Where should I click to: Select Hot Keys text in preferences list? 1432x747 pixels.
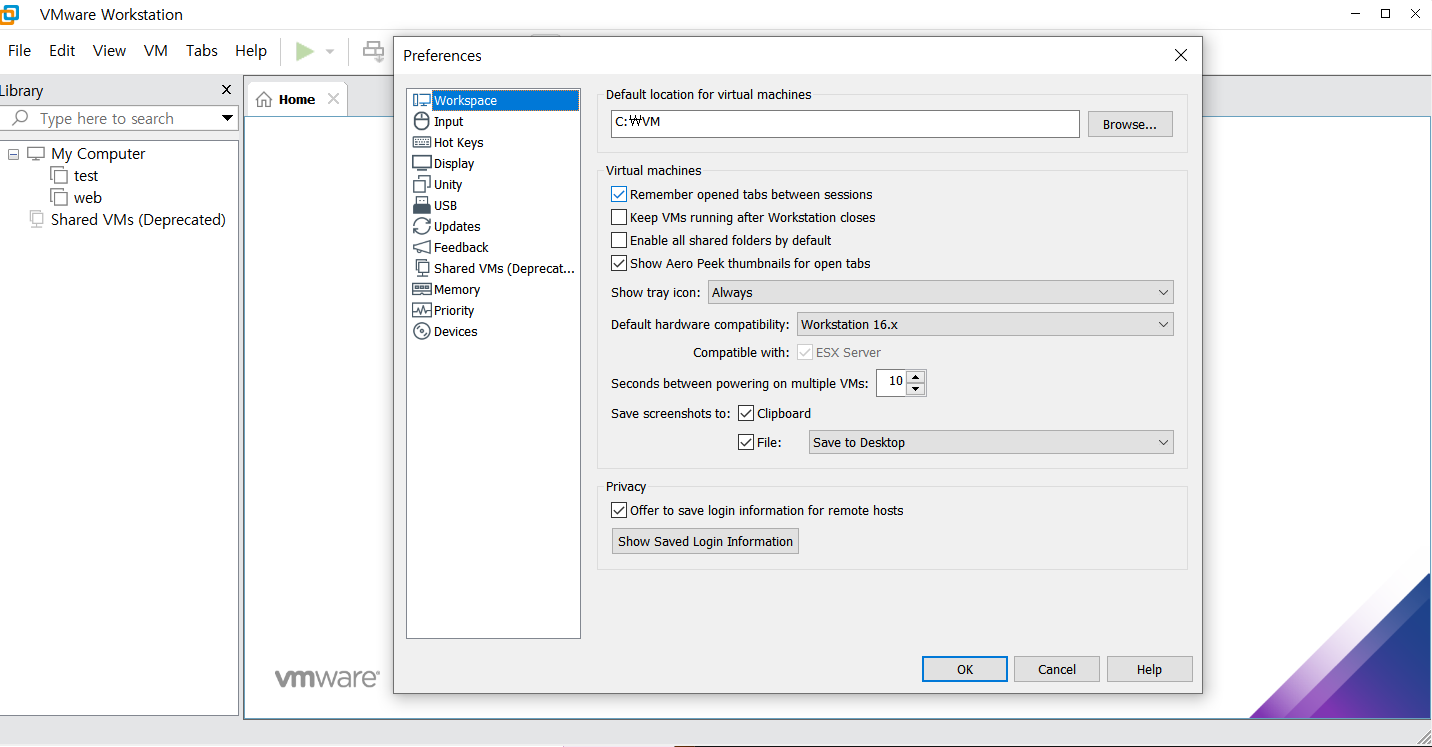tap(459, 142)
